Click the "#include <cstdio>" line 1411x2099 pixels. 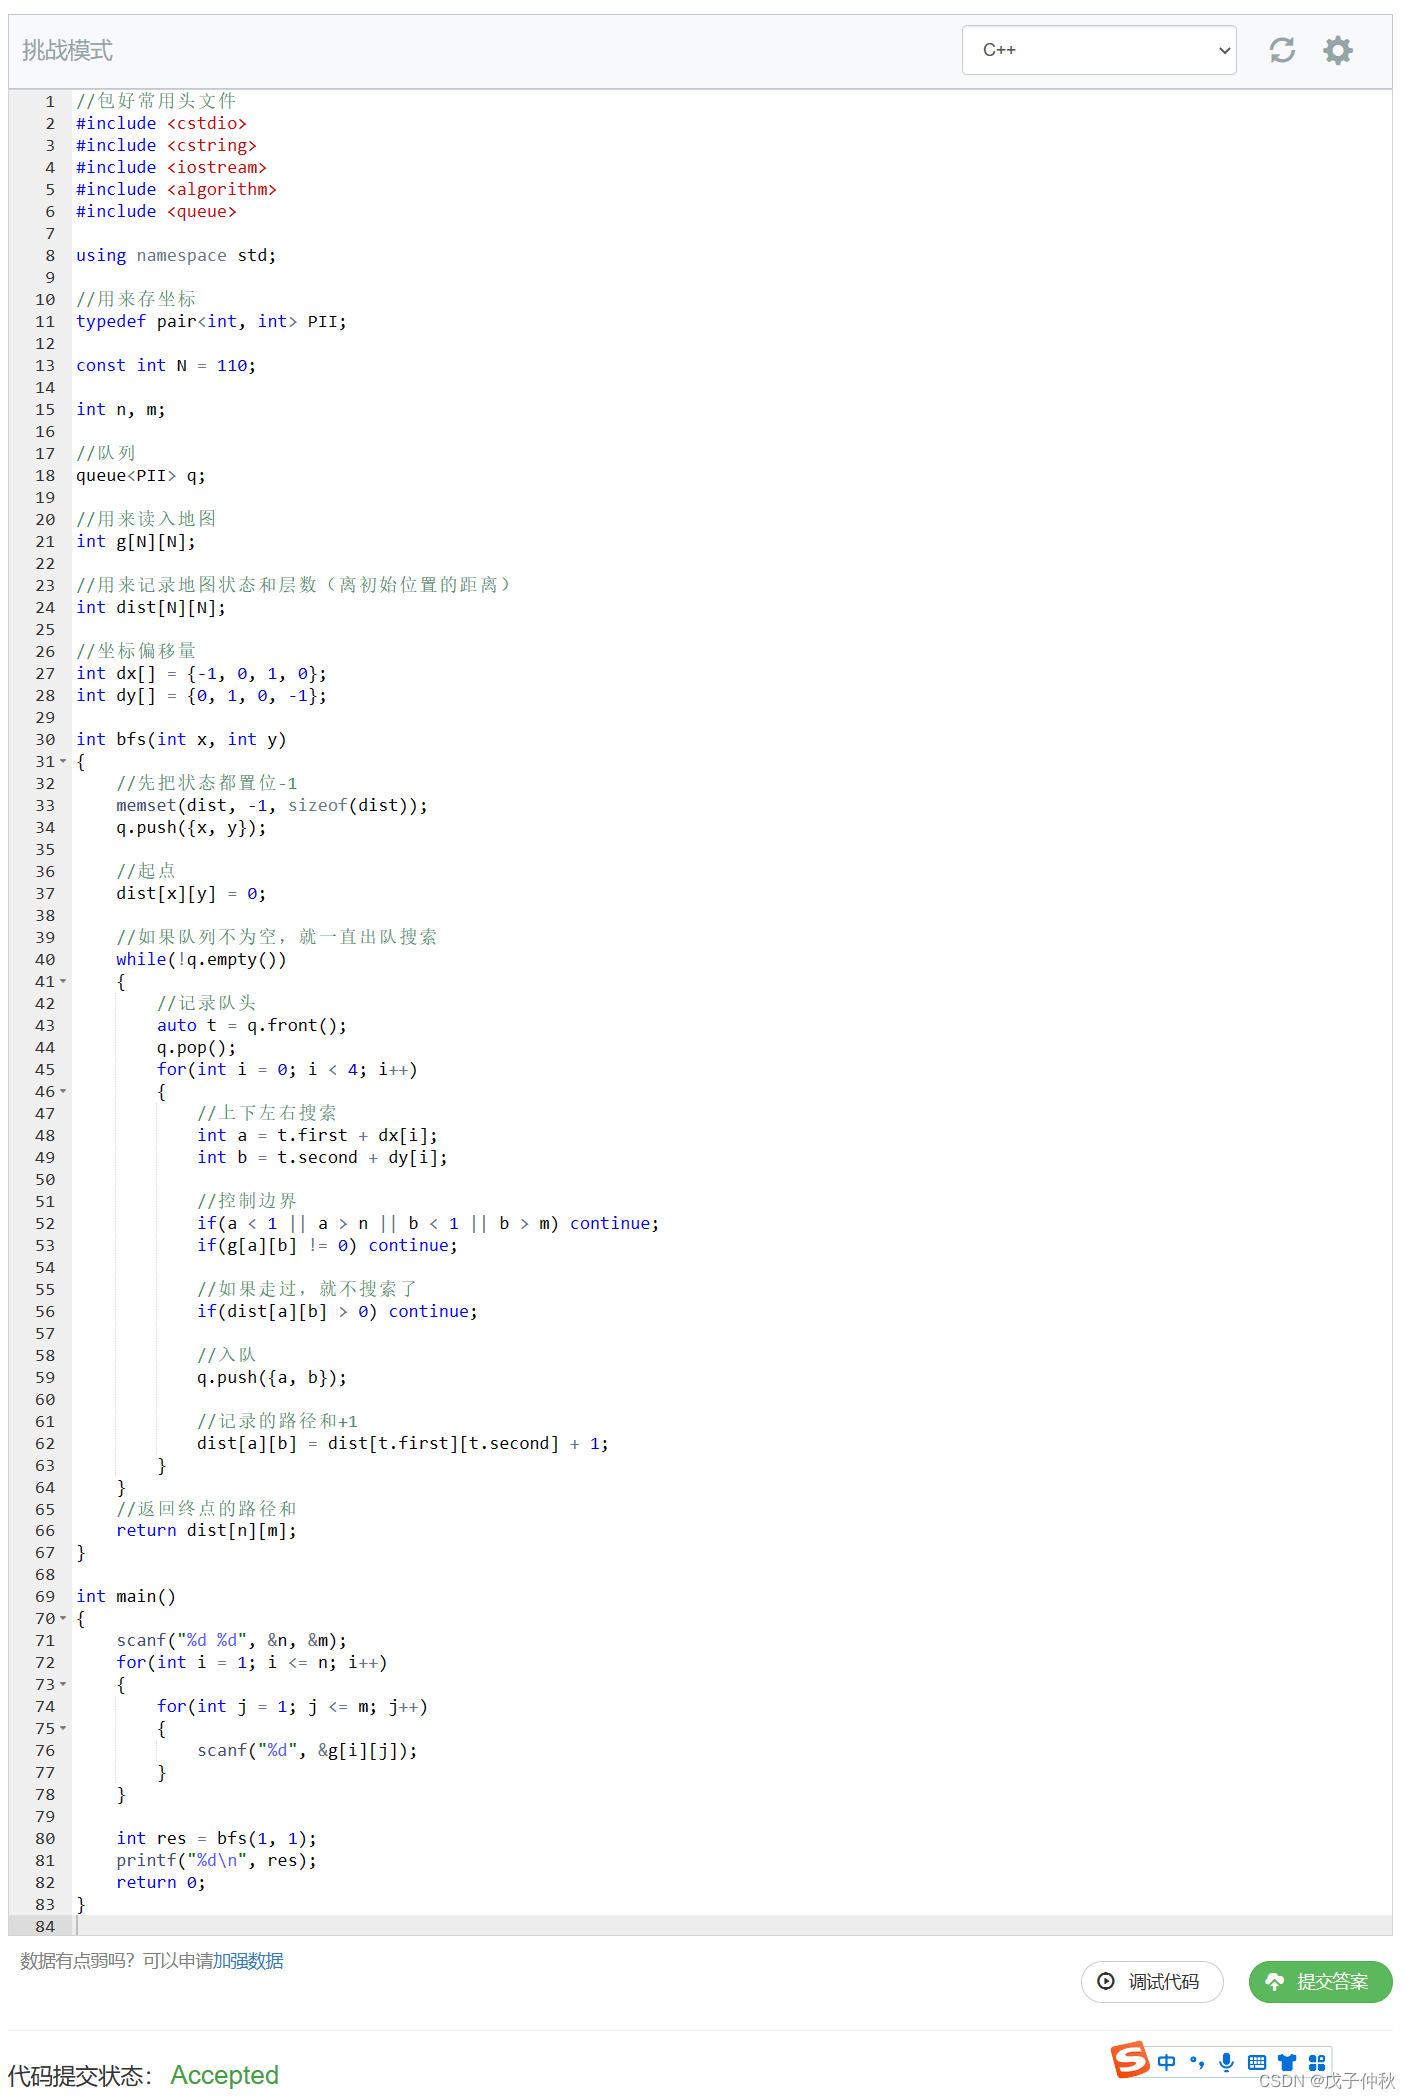[x=161, y=124]
